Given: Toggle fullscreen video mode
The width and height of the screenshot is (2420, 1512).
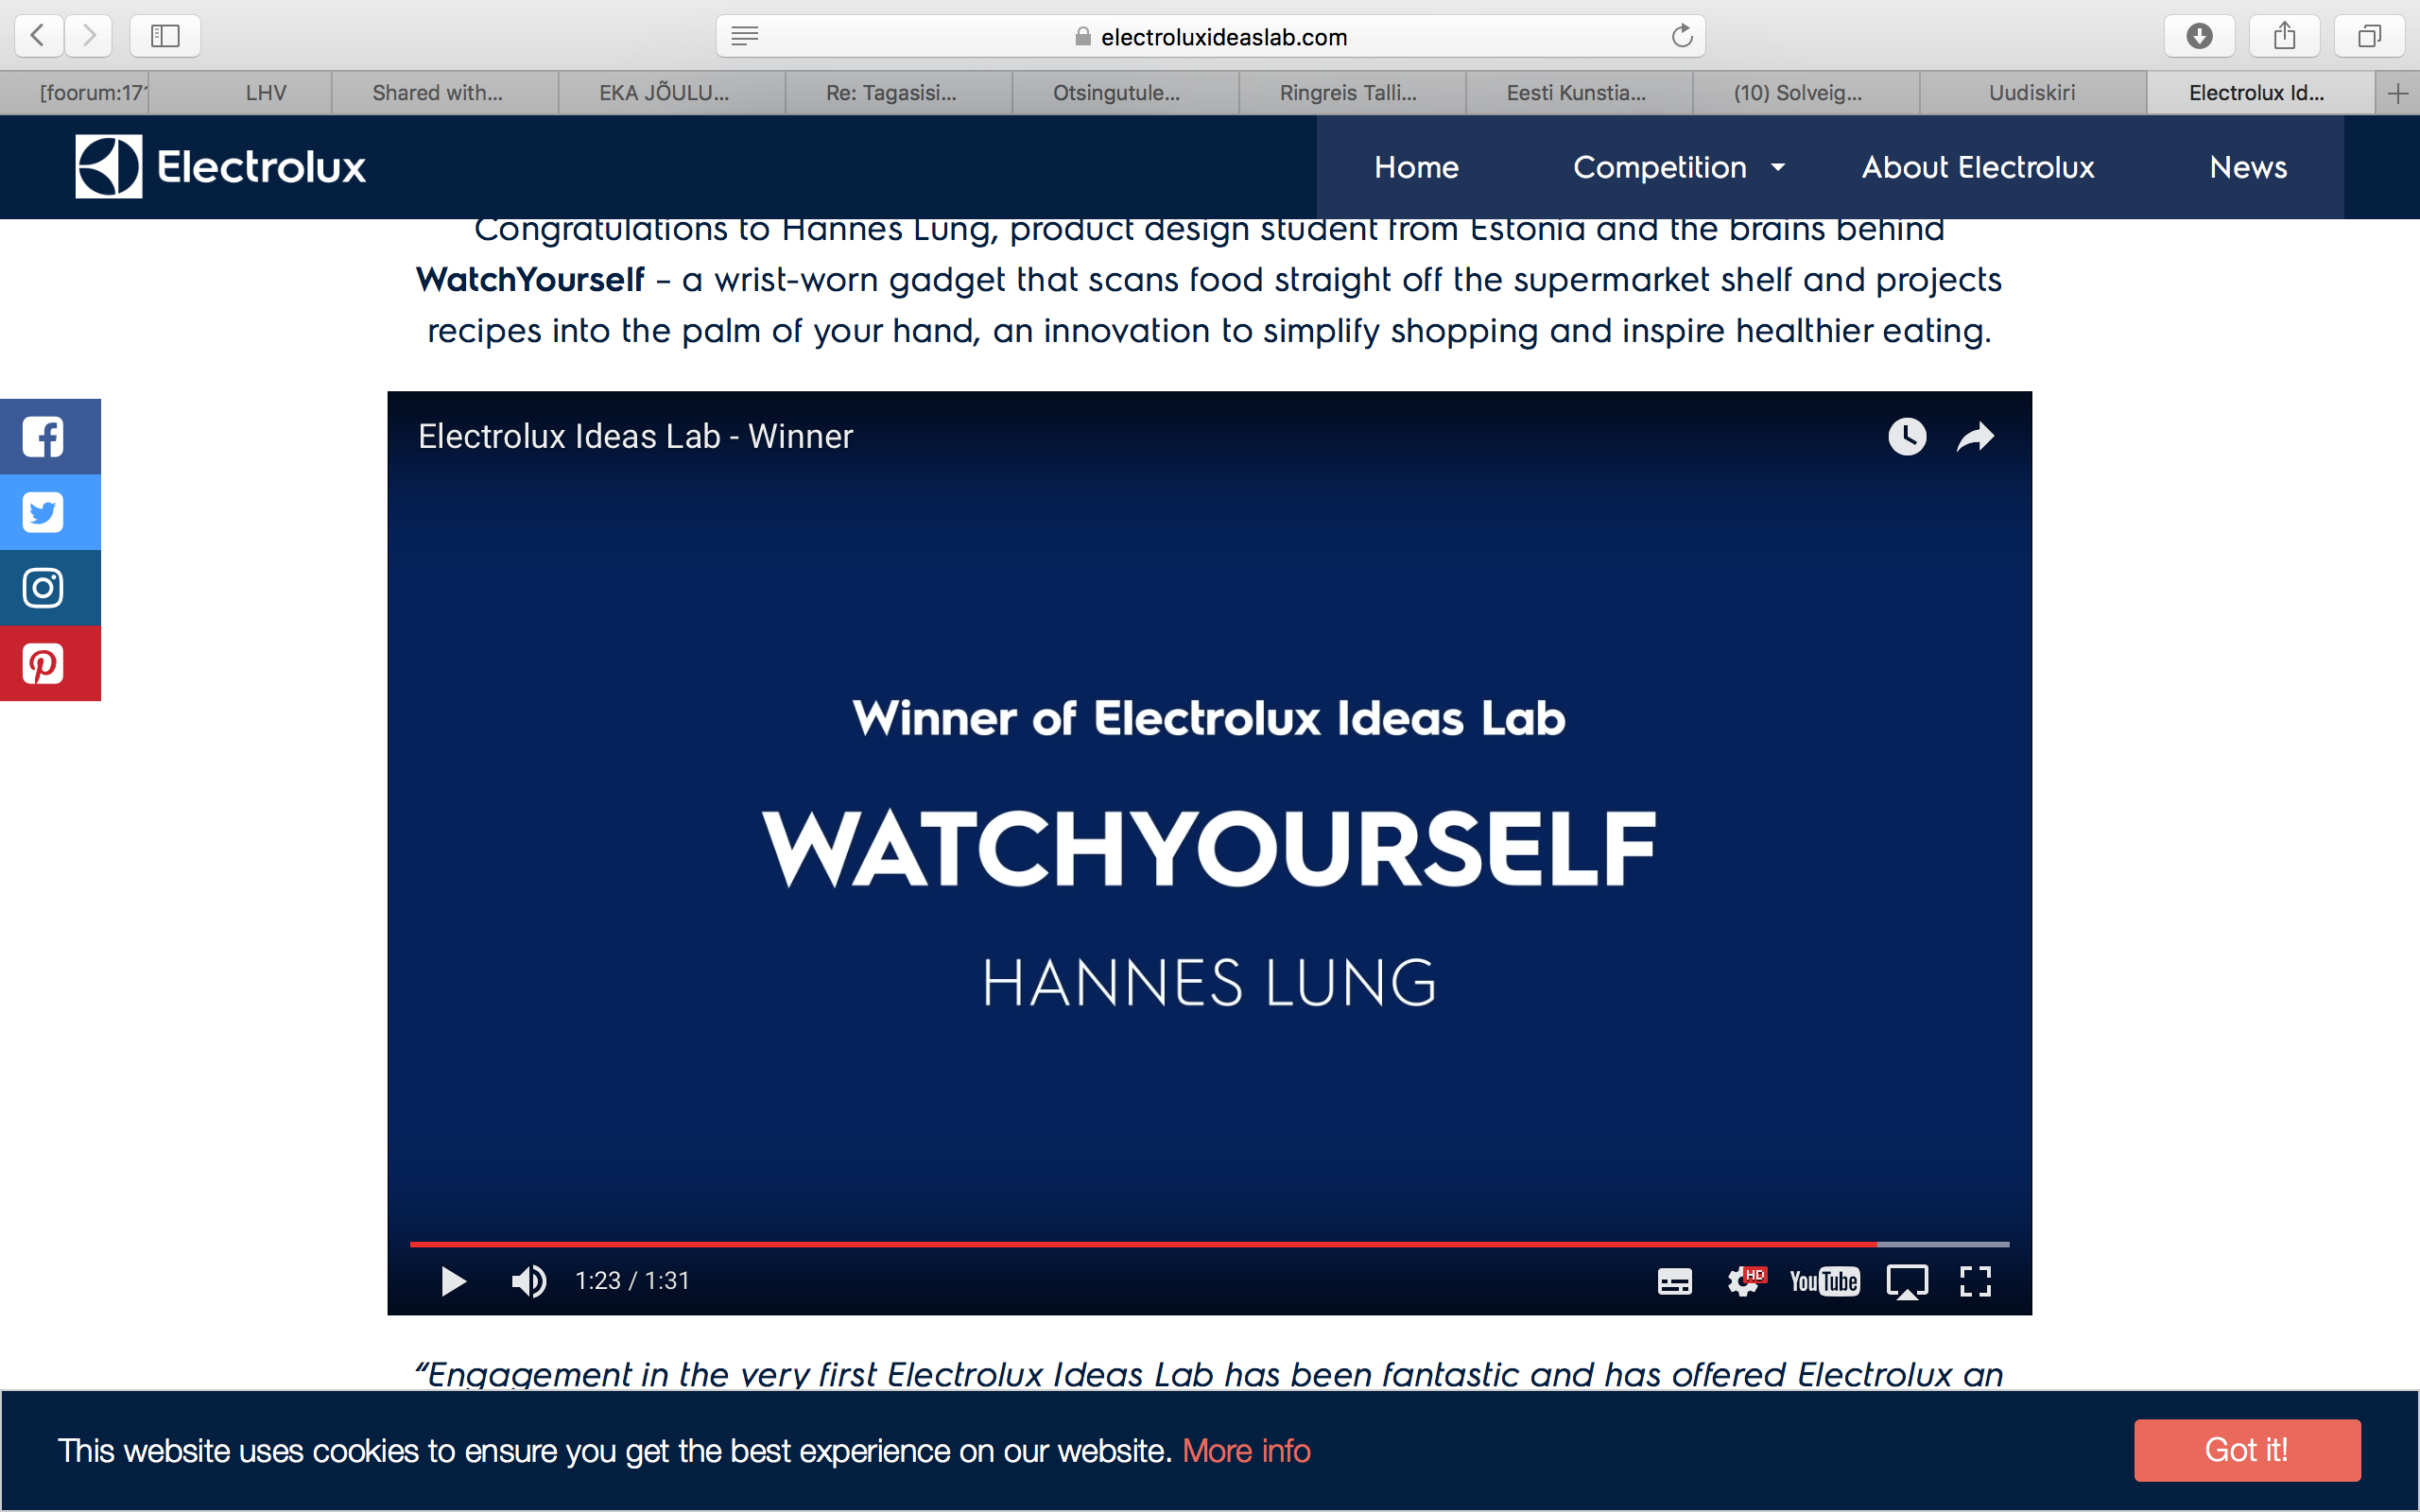Looking at the screenshot, I should pos(1975,1281).
